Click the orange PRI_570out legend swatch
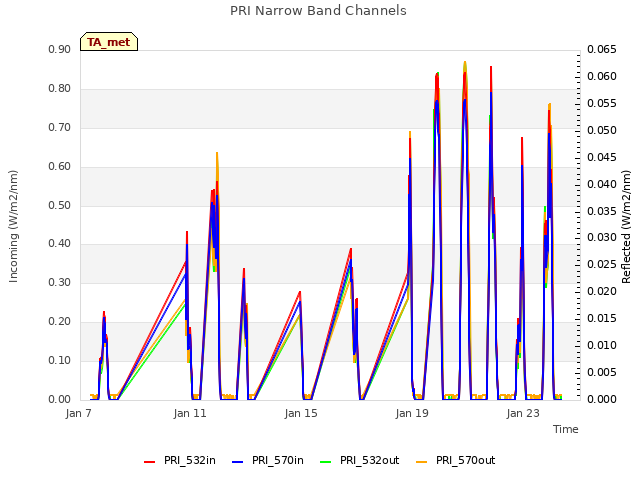Viewport: 640px width, 480px height. coord(422,461)
